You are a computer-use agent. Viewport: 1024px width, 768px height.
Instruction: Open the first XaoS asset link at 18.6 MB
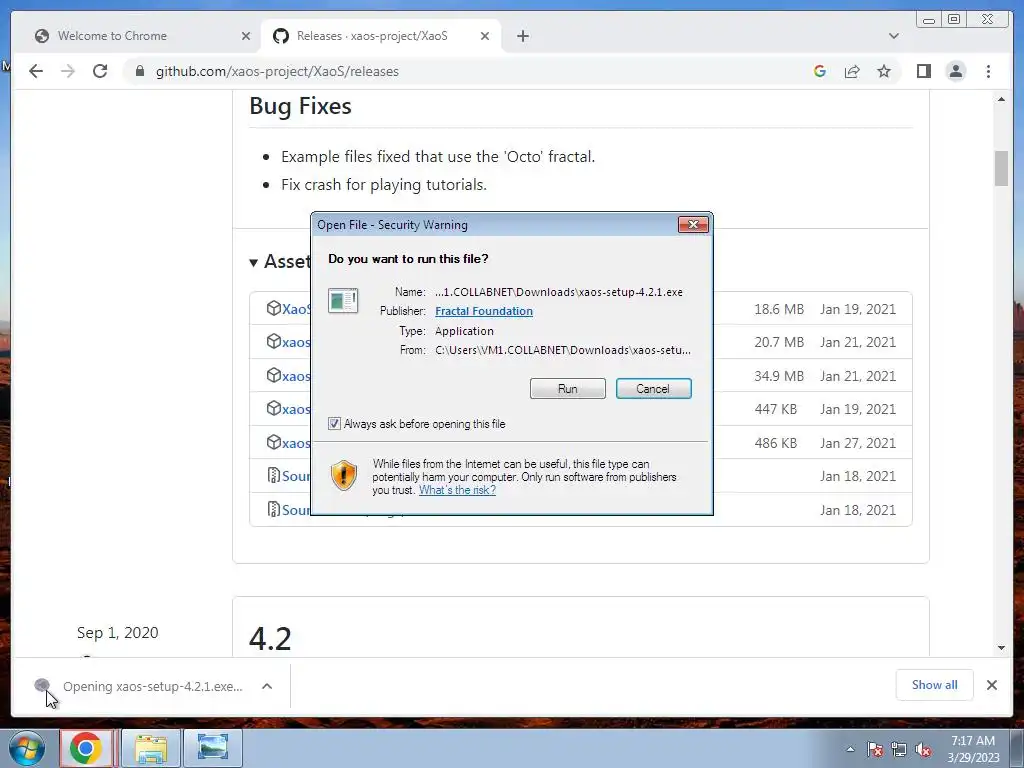(x=296, y=309)
